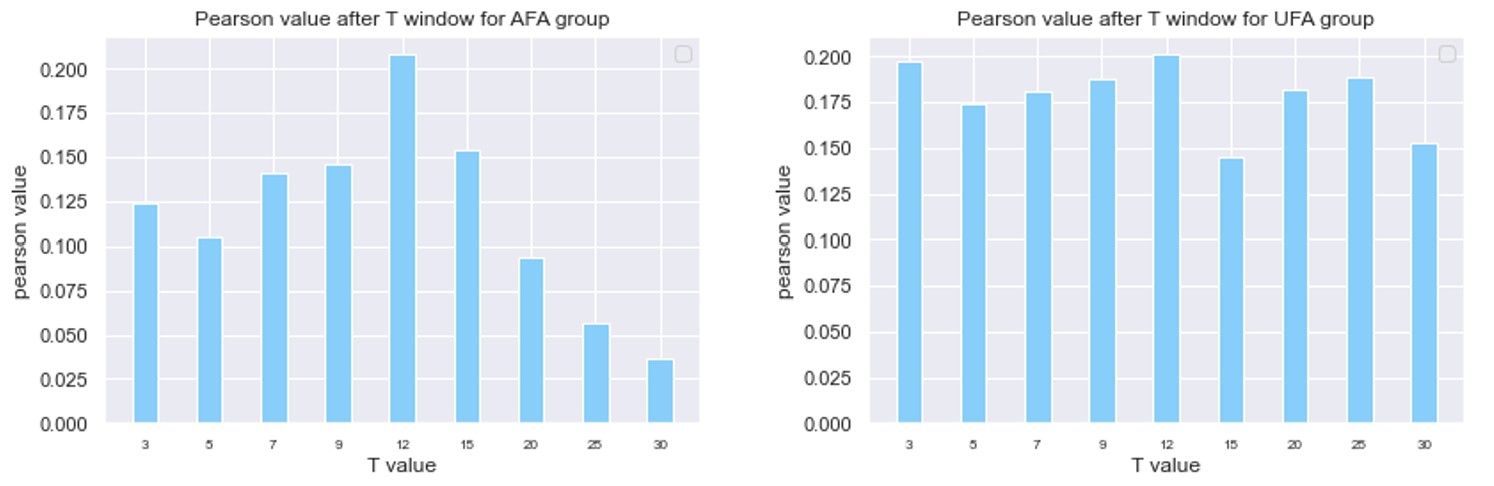
Task: Click the empty legend box in UFA chart
Action: tap(1447, 54)
